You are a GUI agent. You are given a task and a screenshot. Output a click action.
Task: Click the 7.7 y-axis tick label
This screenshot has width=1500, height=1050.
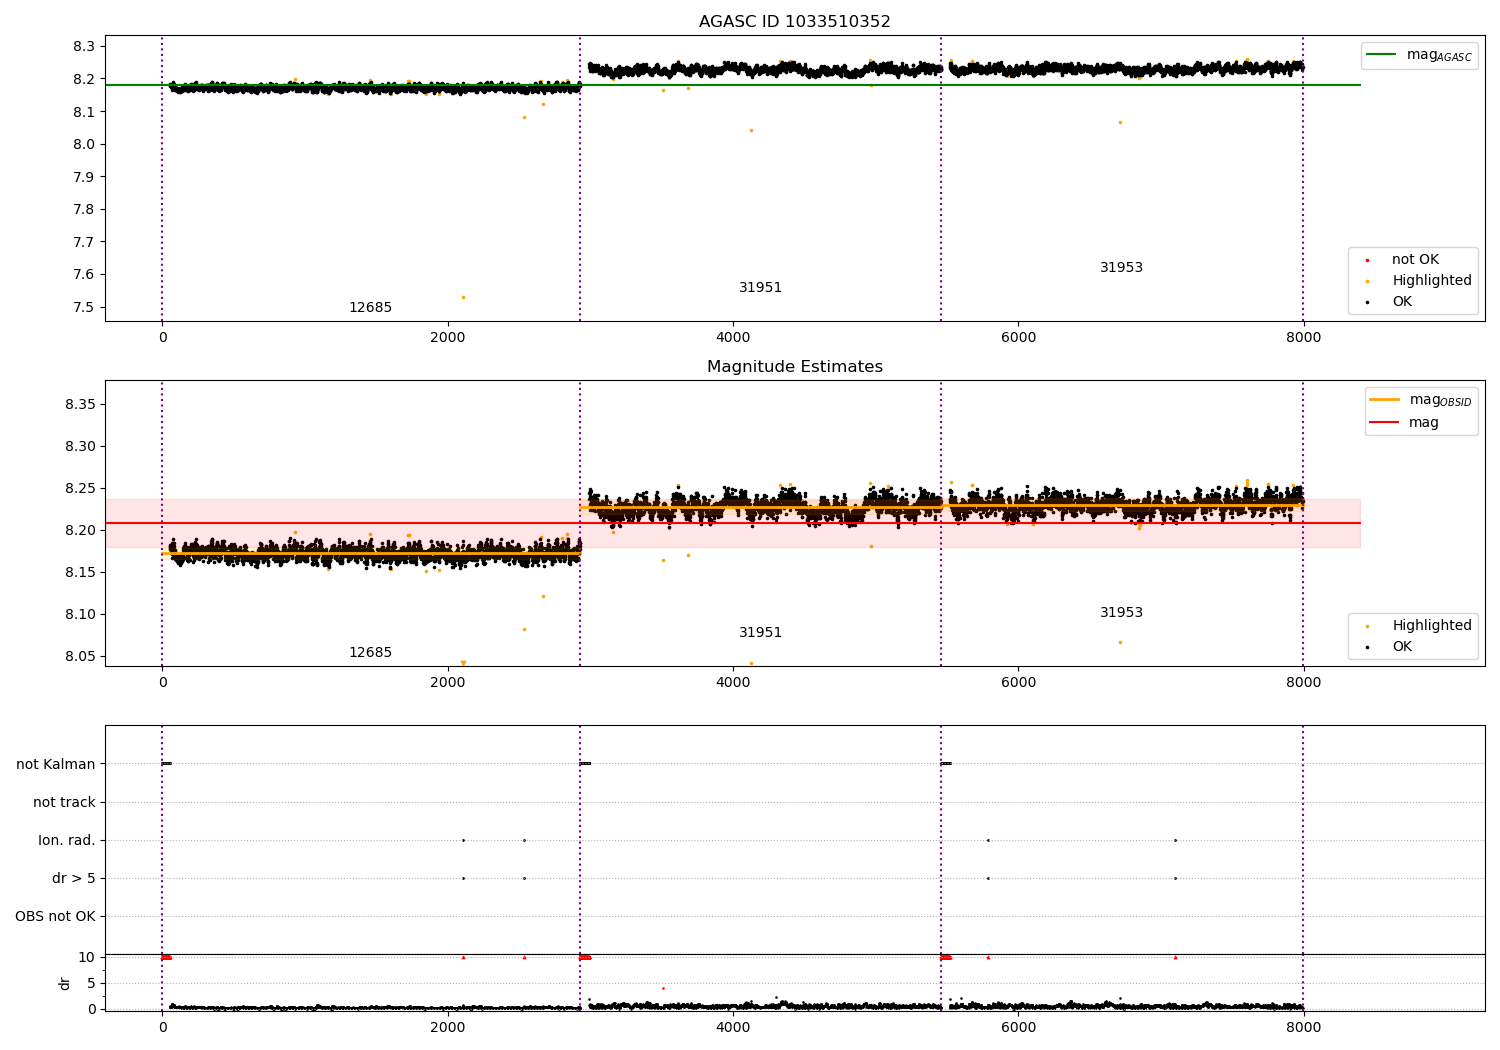click(84, 242)
